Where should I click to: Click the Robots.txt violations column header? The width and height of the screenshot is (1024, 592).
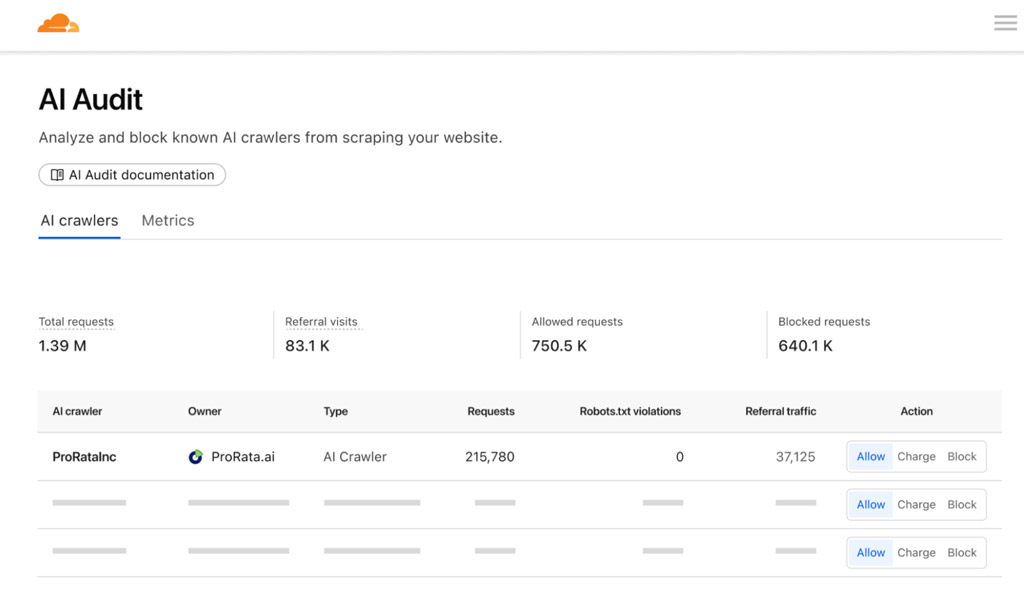[630, 411]
